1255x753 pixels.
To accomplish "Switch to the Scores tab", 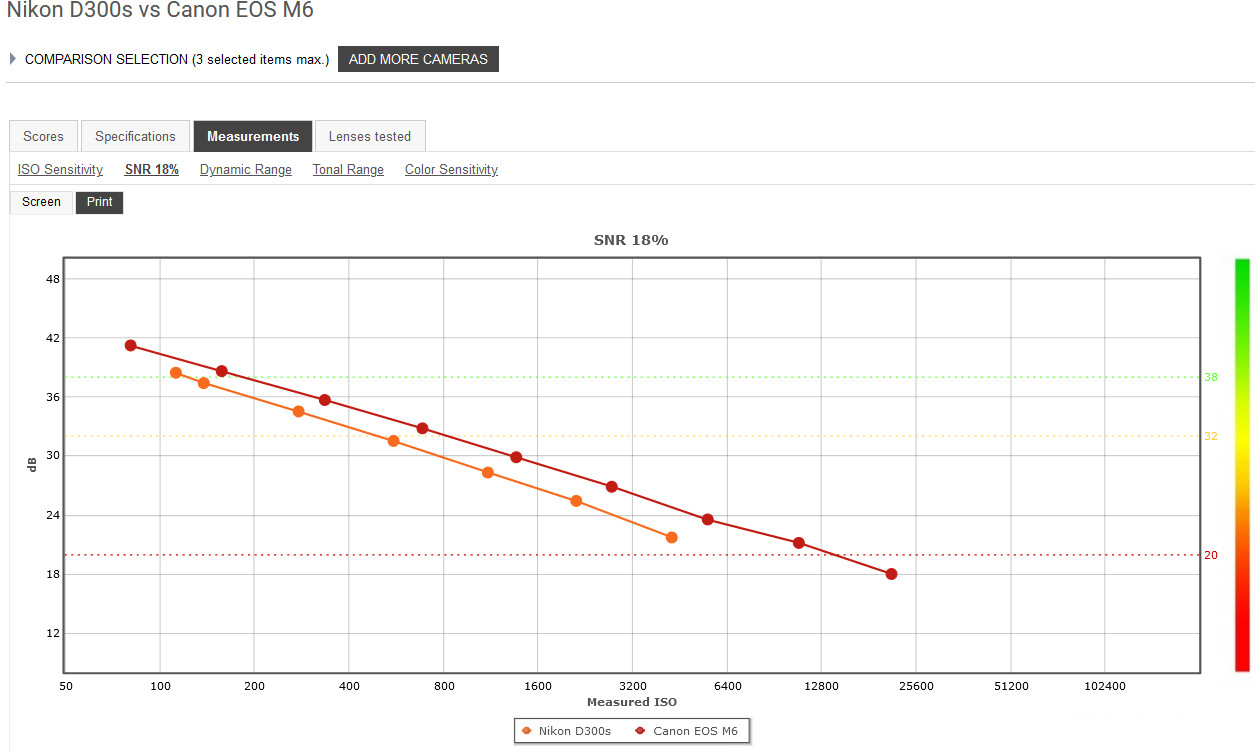I will pos(43,136).
